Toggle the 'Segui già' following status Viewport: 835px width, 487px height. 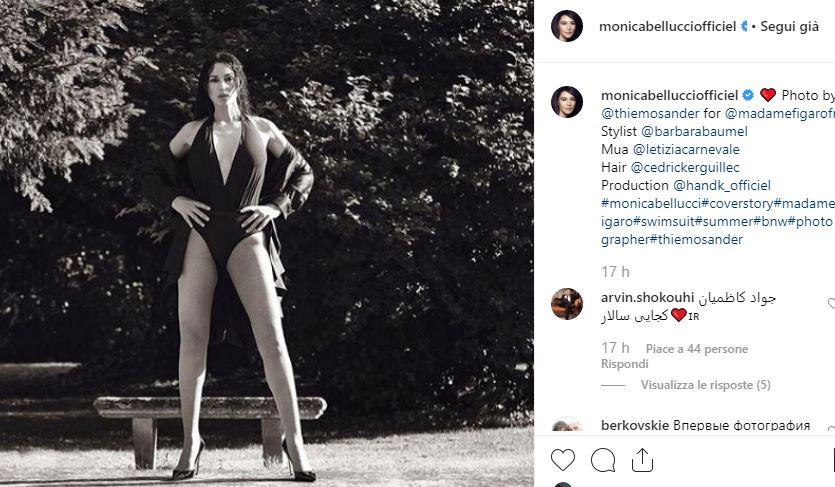coord(789,26)
